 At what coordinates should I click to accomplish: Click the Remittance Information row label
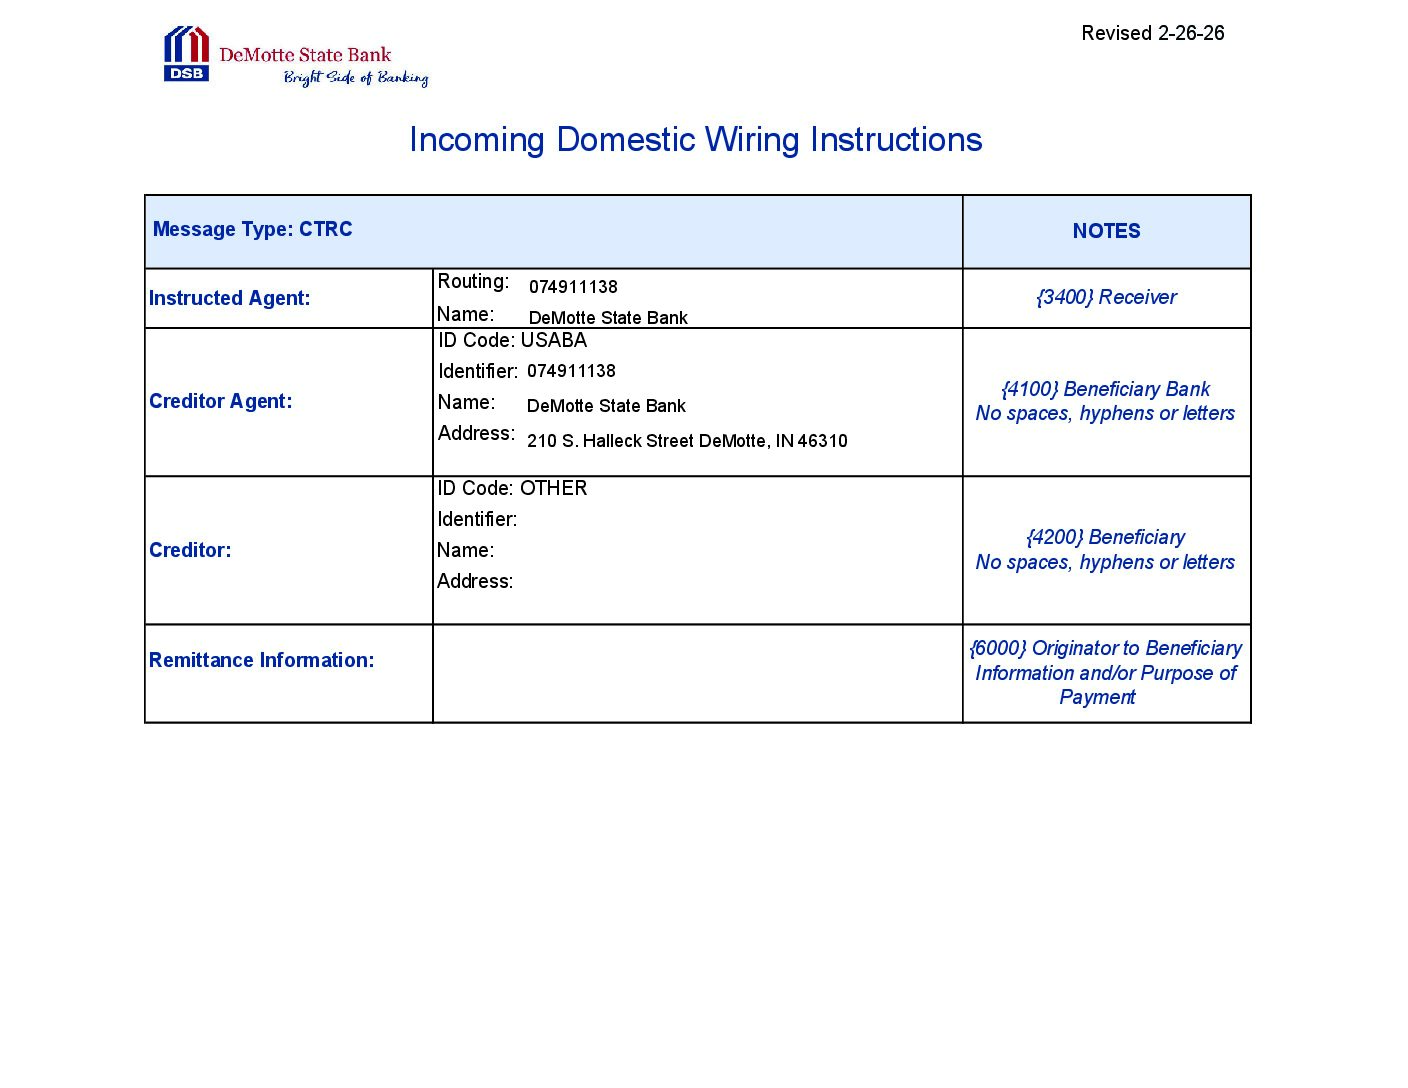261,660
